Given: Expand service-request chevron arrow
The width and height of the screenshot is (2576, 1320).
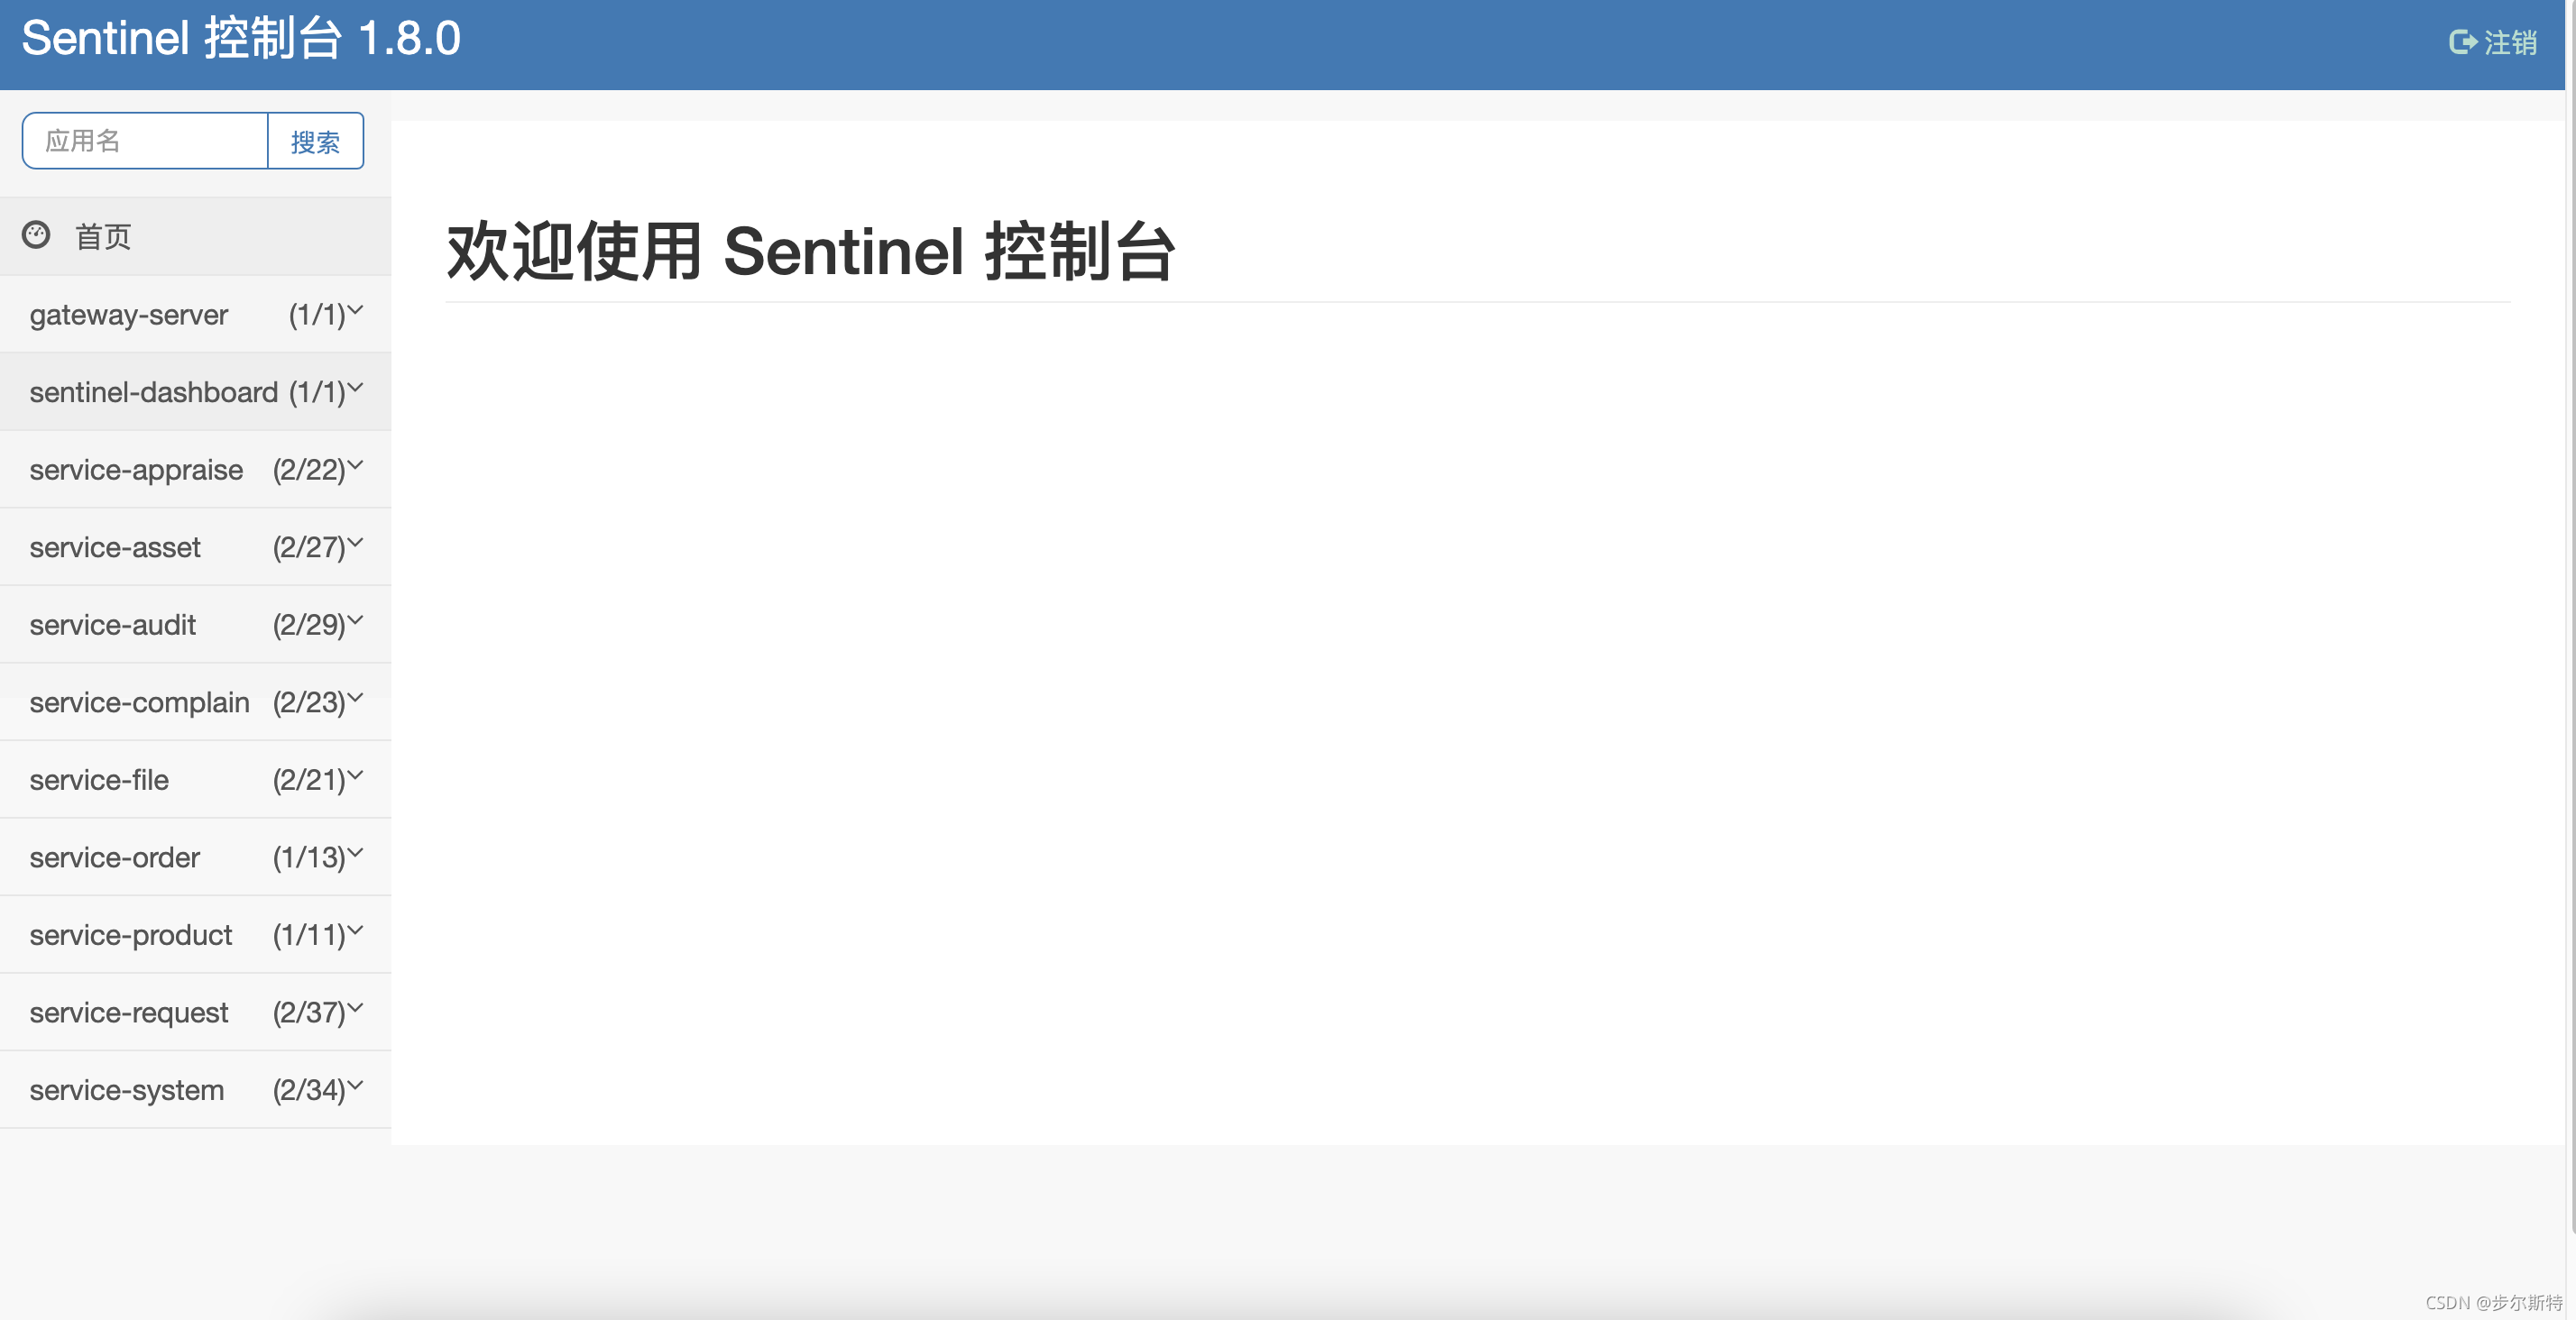Looking at the screenshot, I should pos(355,1007).
